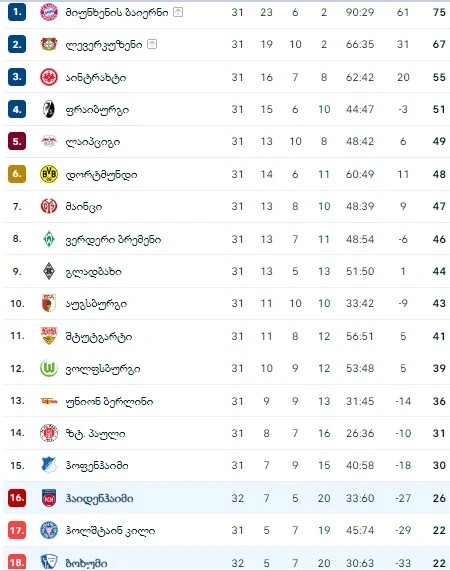
Task: Click the blue rank 1 position badge
Action: click(17, 12)
